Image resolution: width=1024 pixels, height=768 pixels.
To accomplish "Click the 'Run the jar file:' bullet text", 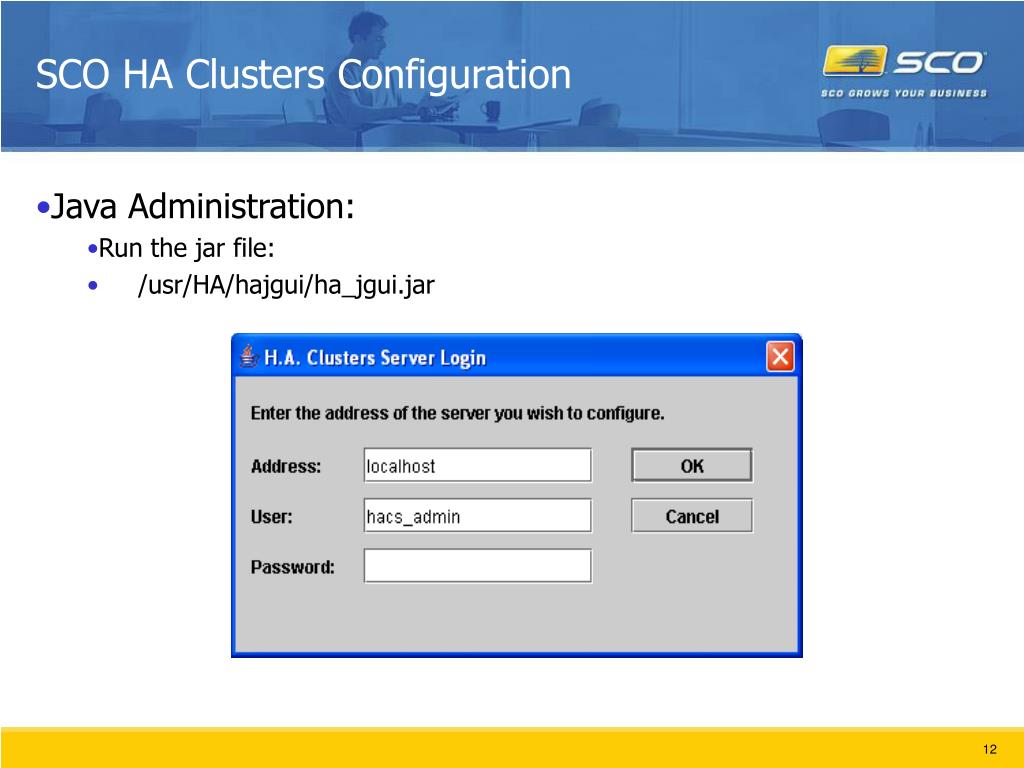I will coord(186,248).
